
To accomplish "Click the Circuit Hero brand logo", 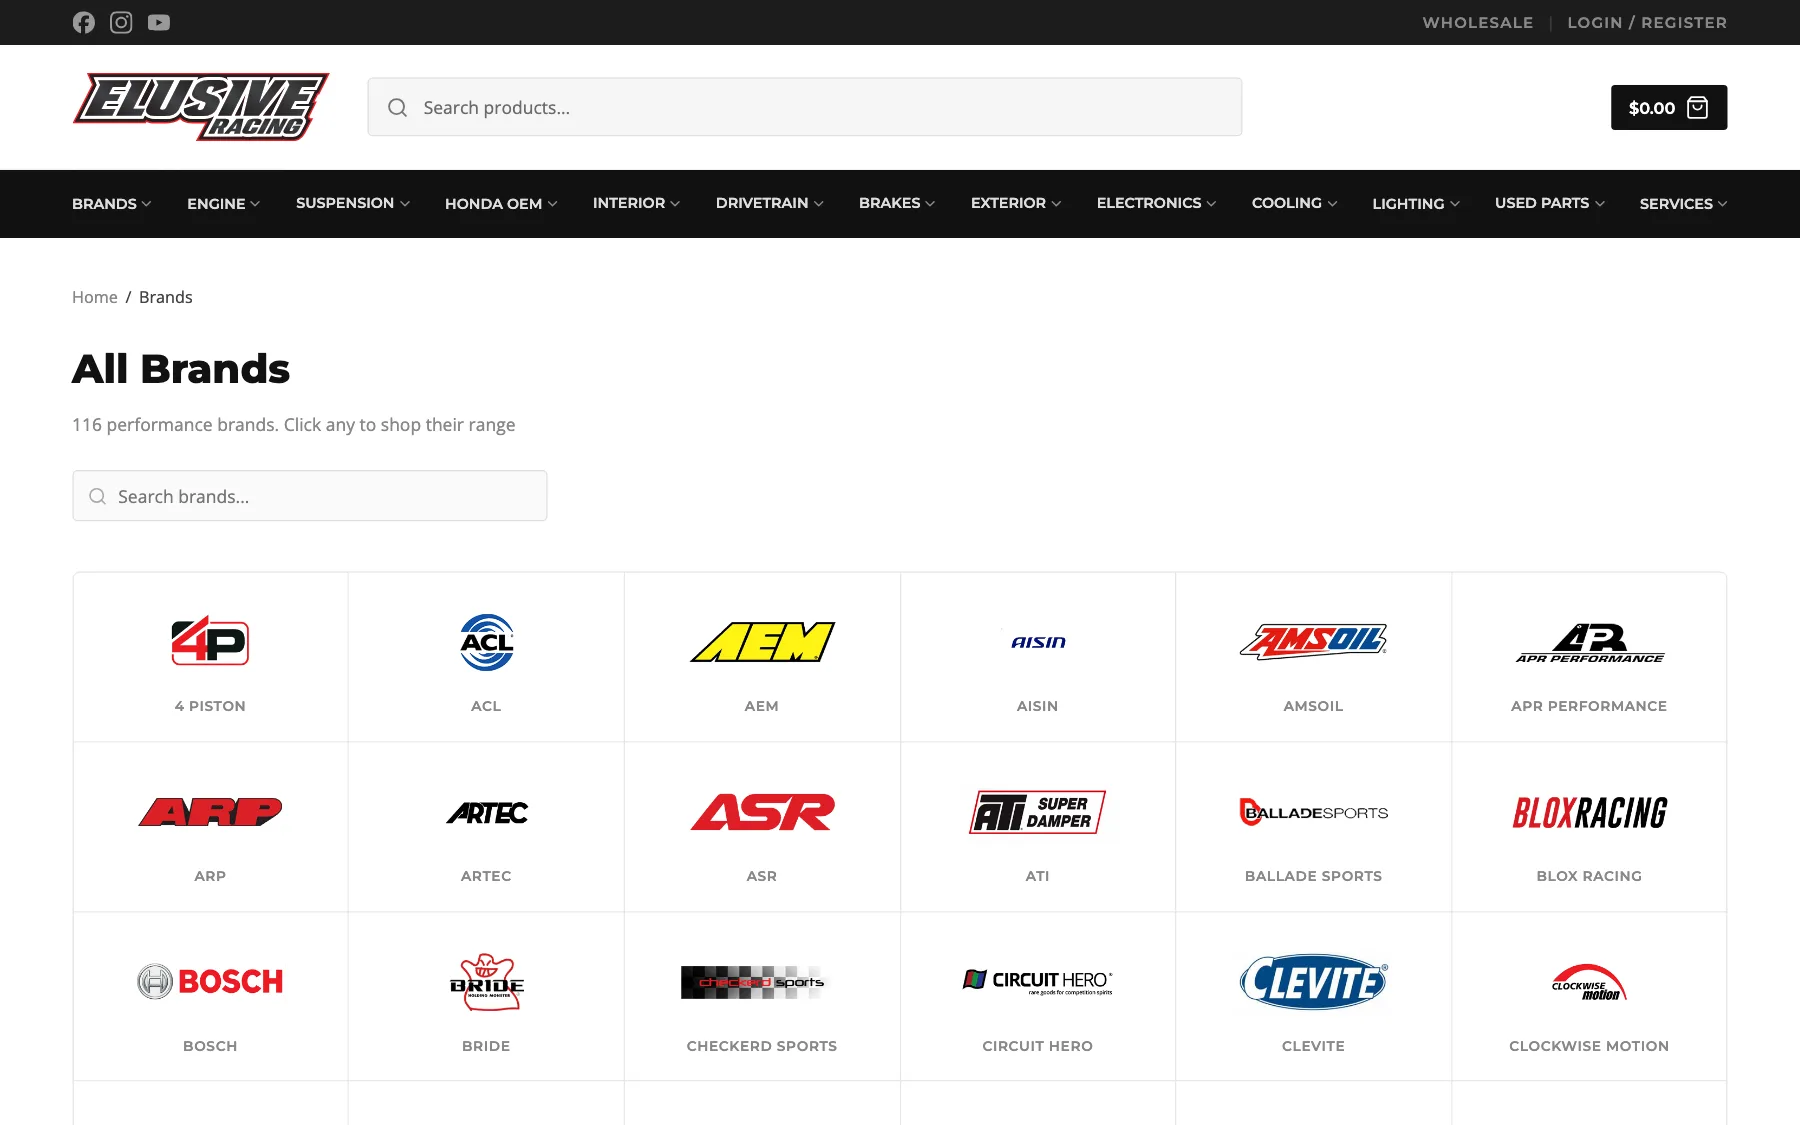I will pyautogui.click(x=1038, y=981).
